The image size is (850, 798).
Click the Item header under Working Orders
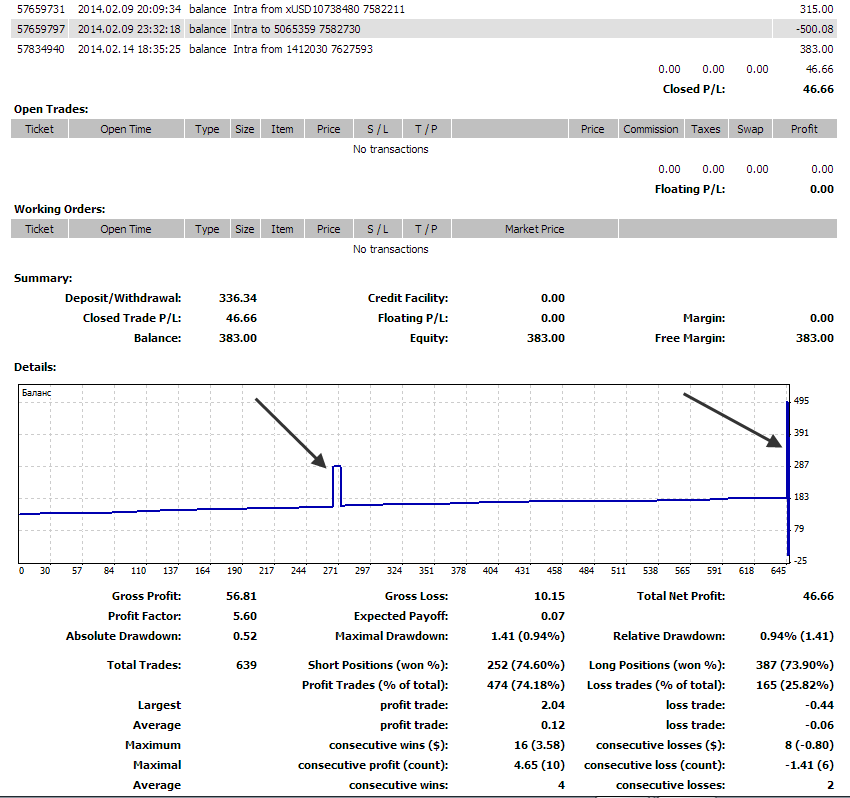tap(282, 229)
